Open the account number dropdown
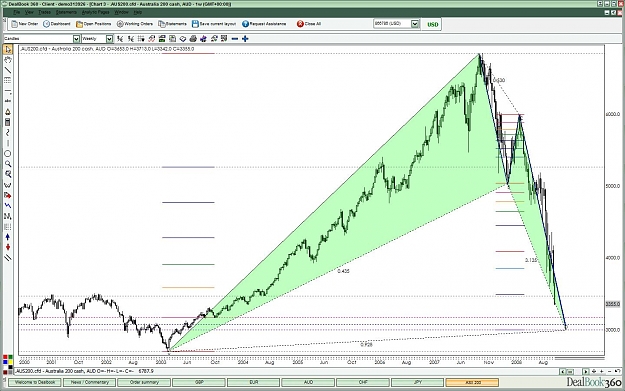625x391 pixels. (x=415, y=24)
